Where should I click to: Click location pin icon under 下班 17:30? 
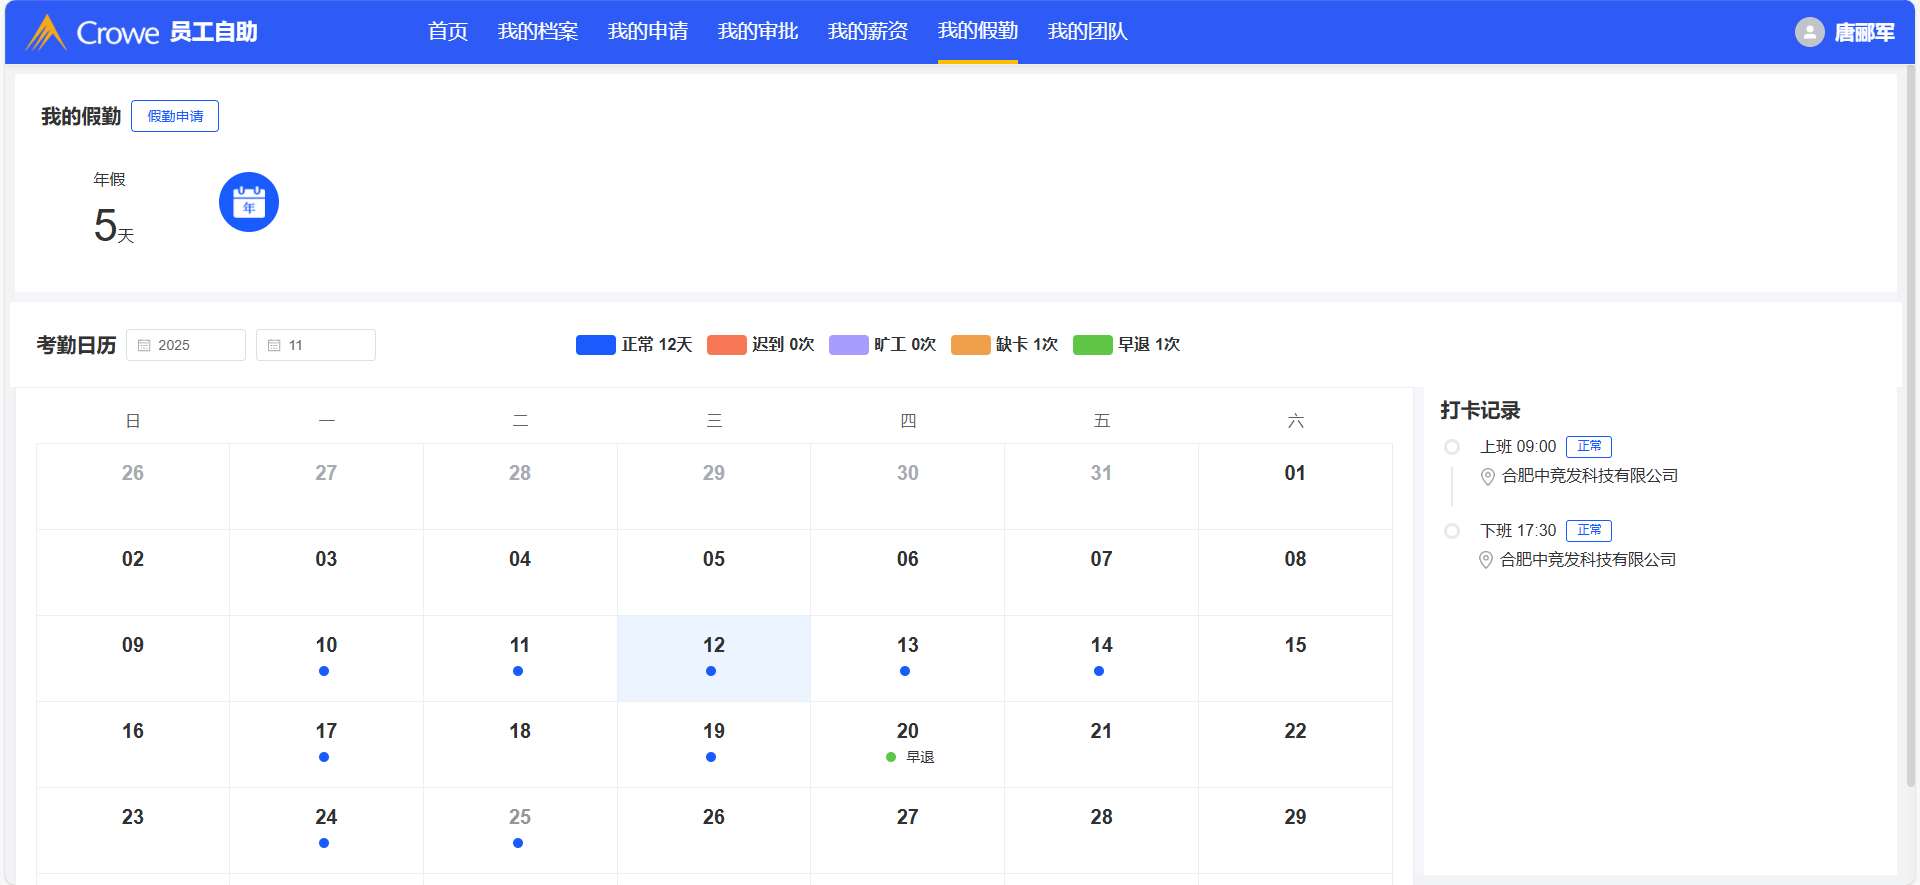click(1486, 561)
